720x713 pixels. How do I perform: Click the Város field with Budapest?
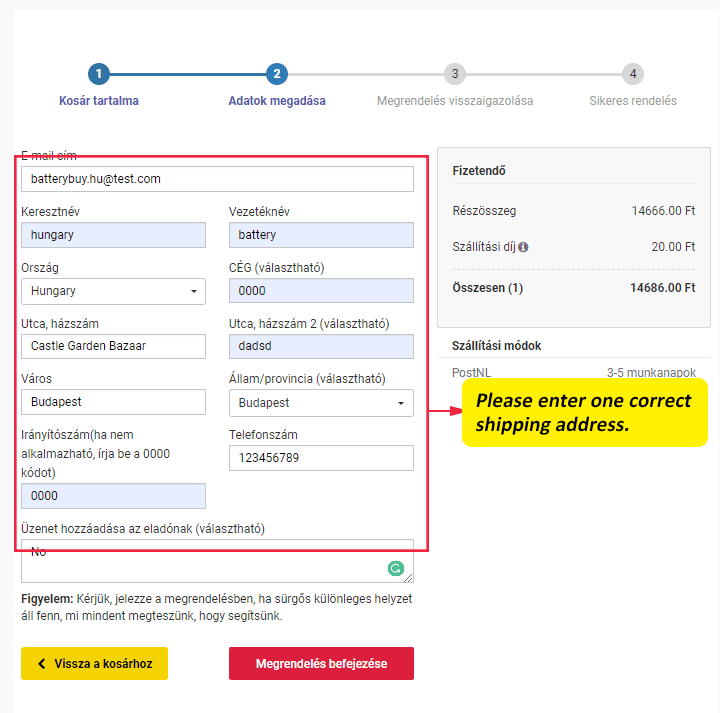click(113, 402)
